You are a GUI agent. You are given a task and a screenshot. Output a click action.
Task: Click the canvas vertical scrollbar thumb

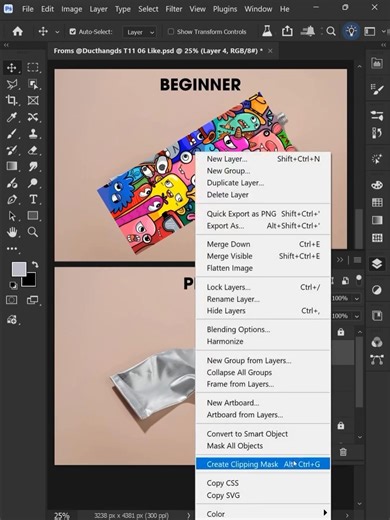[359, 228]
